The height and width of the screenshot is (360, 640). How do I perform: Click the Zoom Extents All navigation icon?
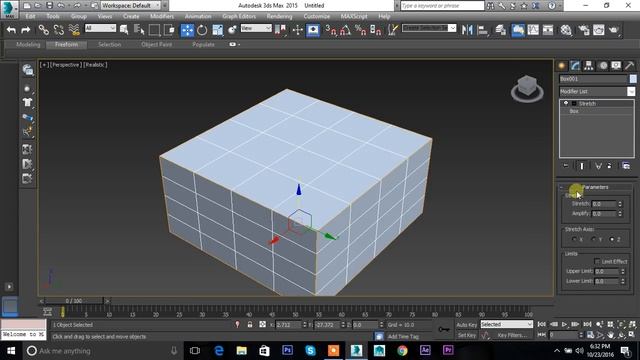[632, 324]
